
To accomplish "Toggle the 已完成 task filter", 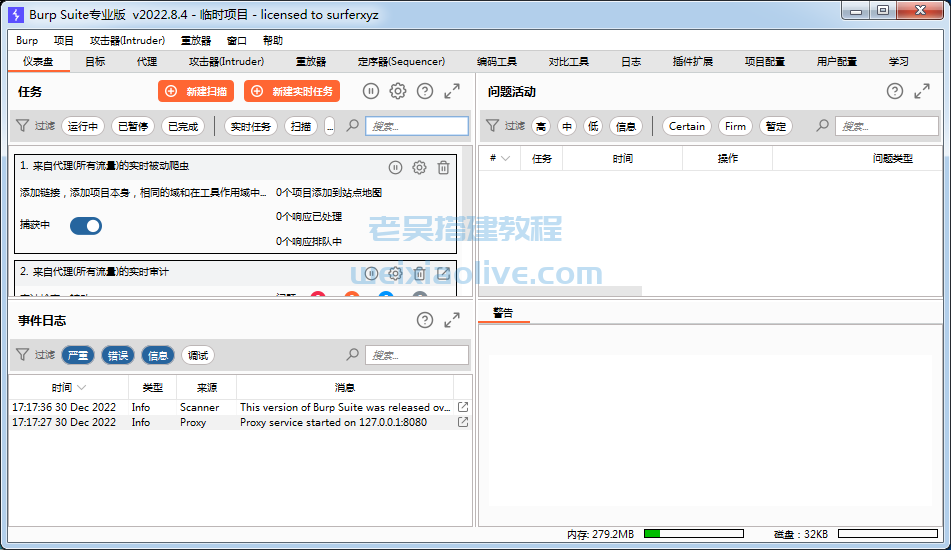I will [183, 126].
